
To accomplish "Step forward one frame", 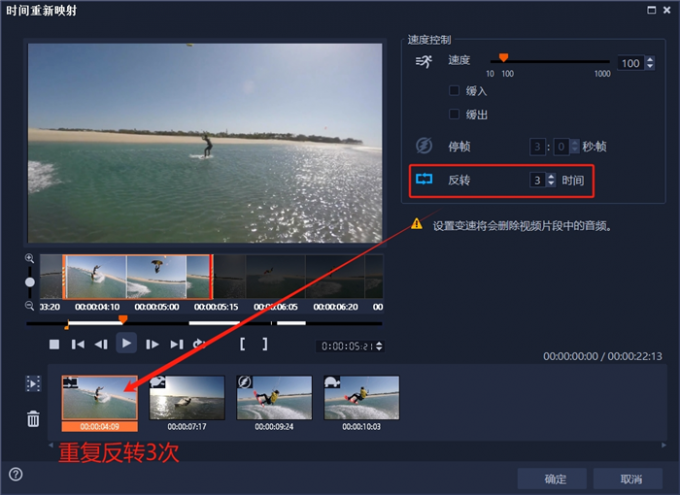I will tap(152, 344).
